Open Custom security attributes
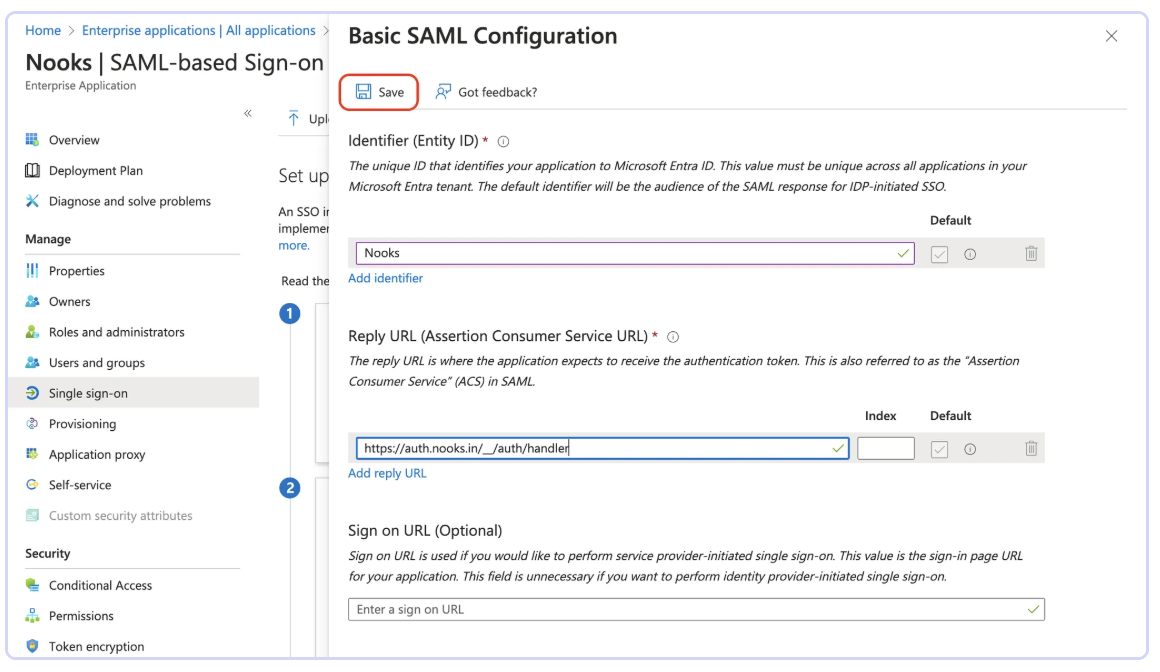Viewport: 1160px width, 672px height. 121,516
